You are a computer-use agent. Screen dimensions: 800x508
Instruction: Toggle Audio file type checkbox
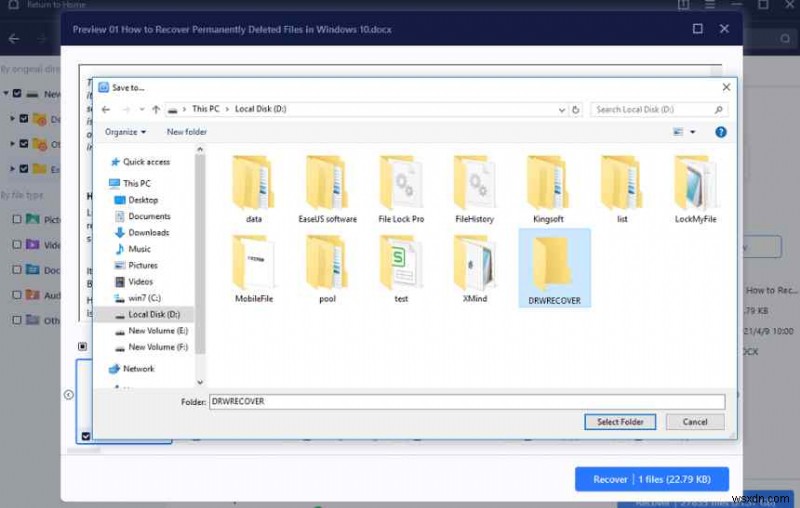17,295
